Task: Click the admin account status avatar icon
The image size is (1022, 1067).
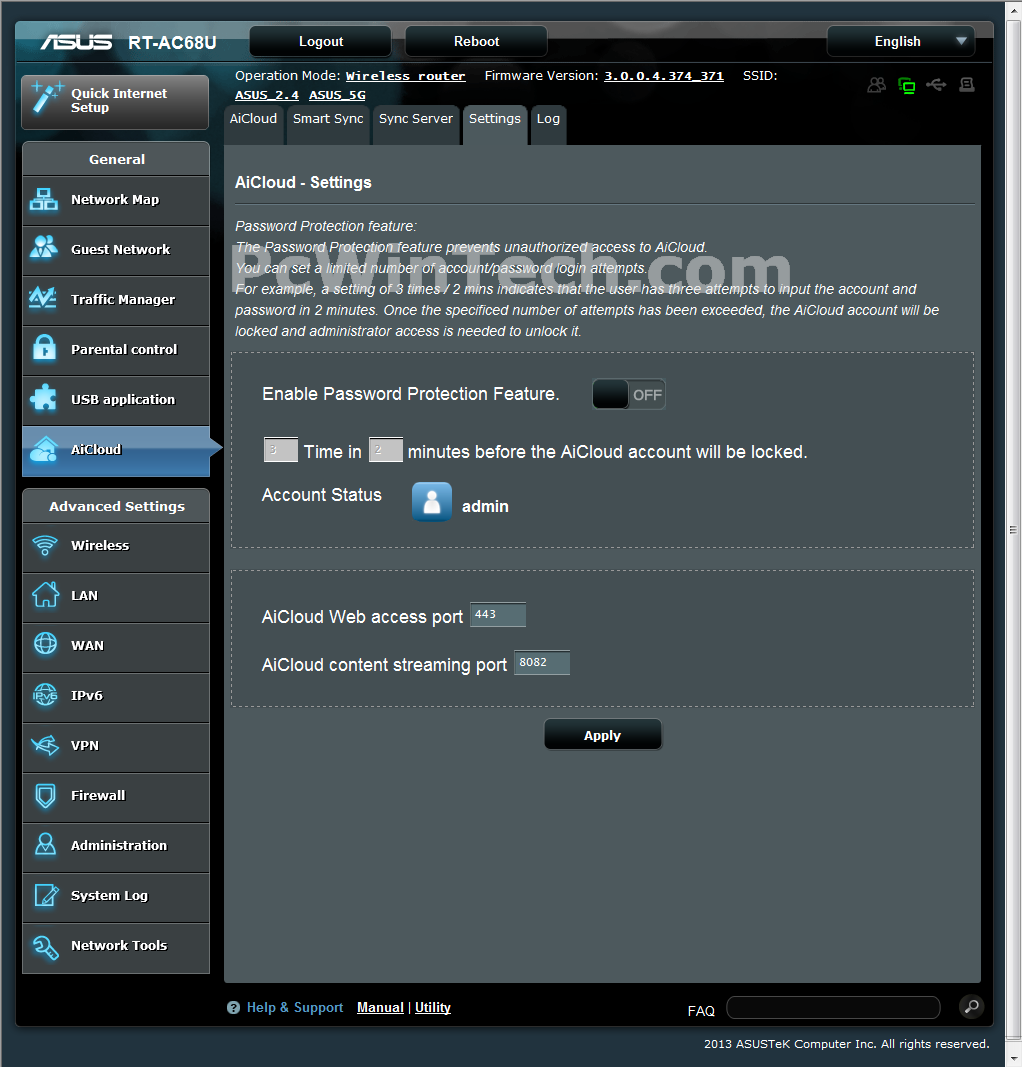Action: (431, 502)
